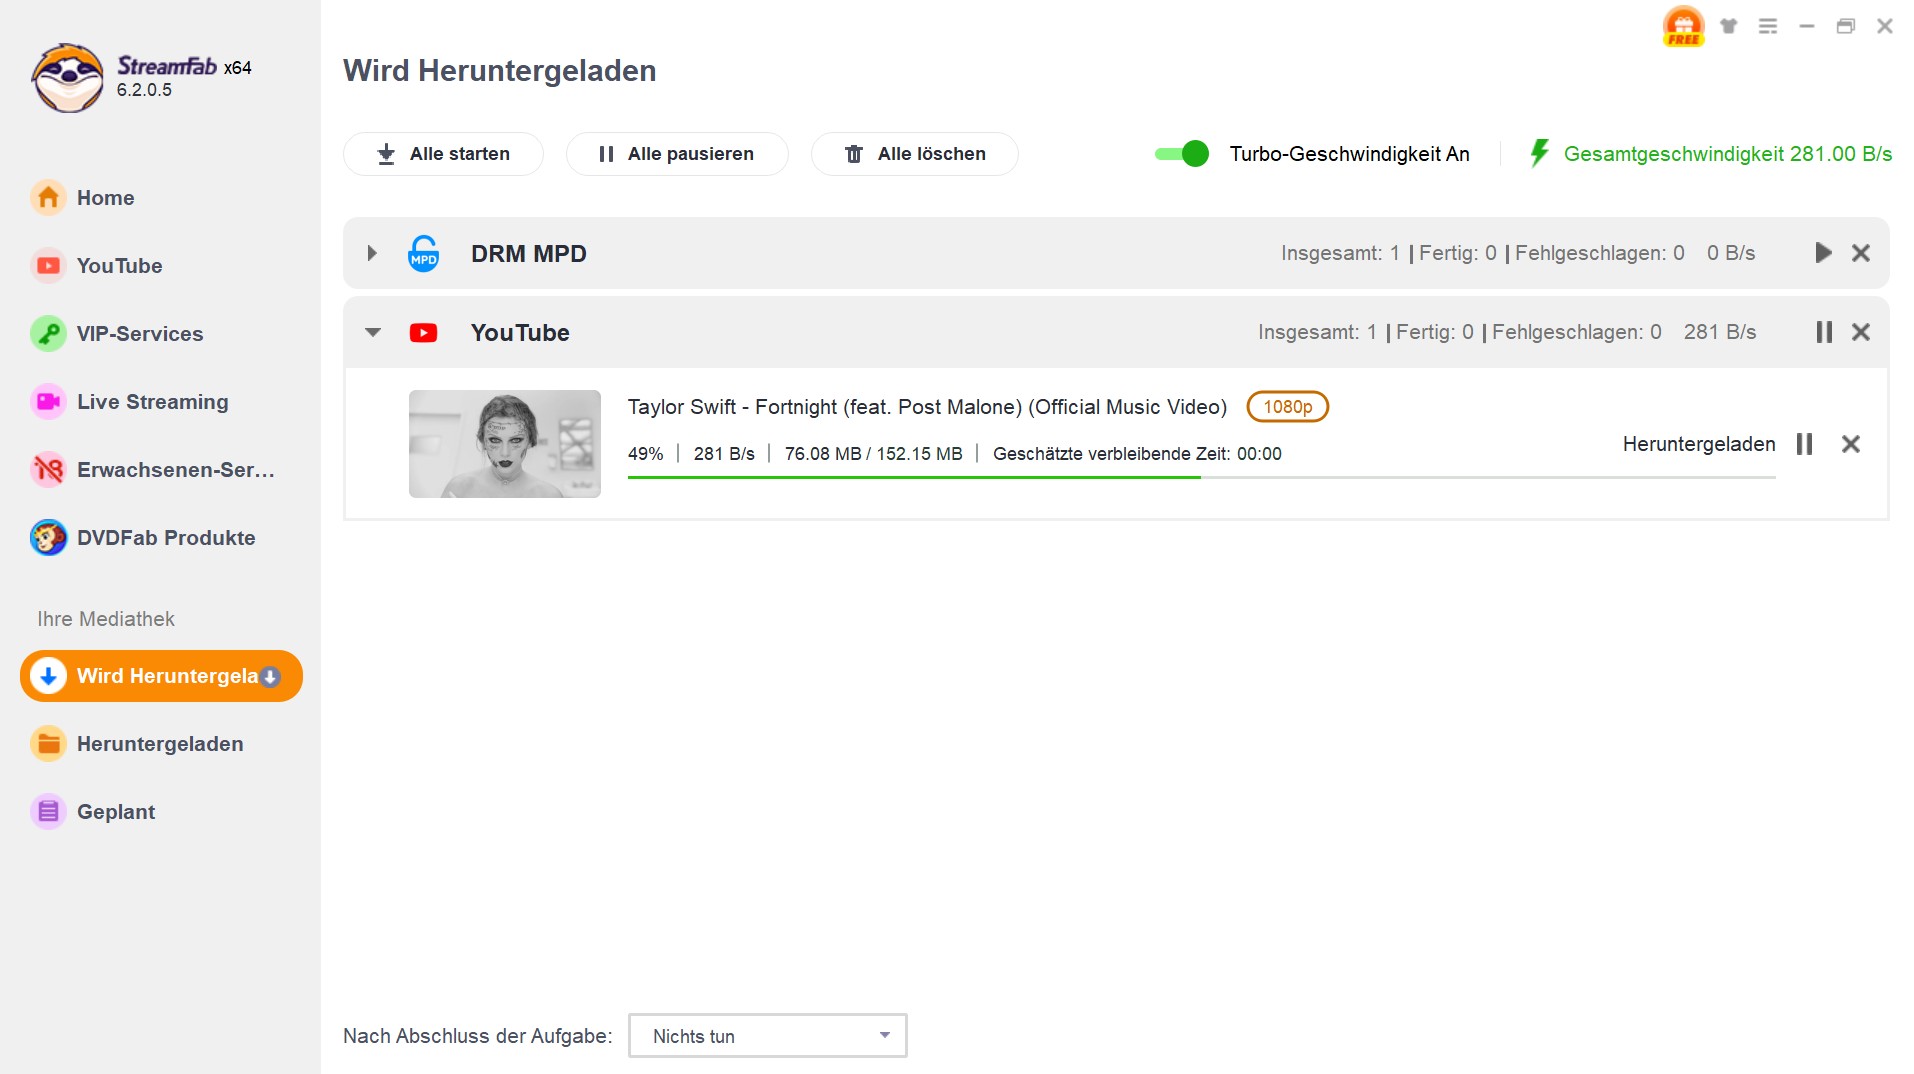Click the green lightning speed icon
The image size is (1914, 1074).
(1539, 153)
